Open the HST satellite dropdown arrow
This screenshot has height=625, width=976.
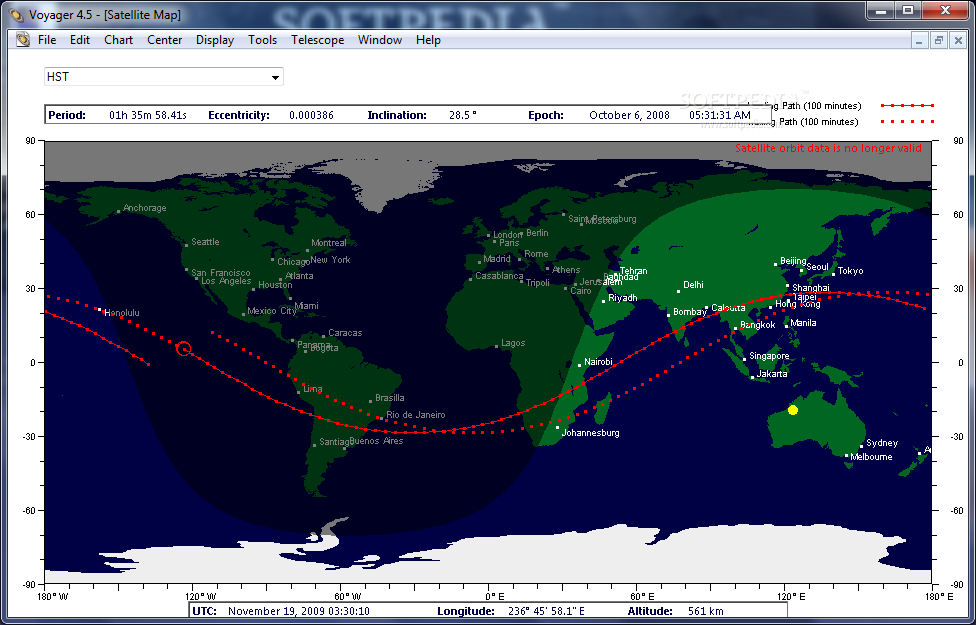coord(275,78)
